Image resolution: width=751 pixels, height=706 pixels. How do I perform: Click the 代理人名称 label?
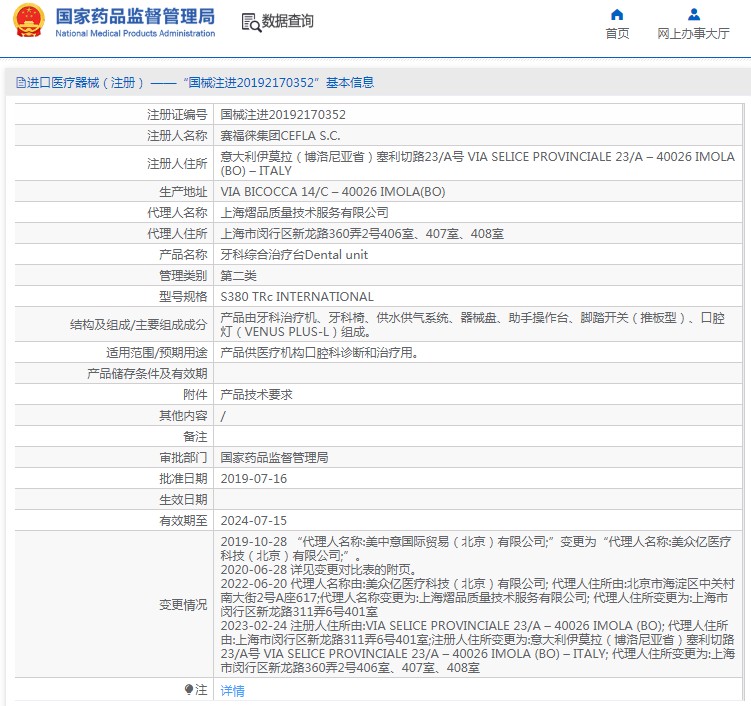(x=177, y=213)
